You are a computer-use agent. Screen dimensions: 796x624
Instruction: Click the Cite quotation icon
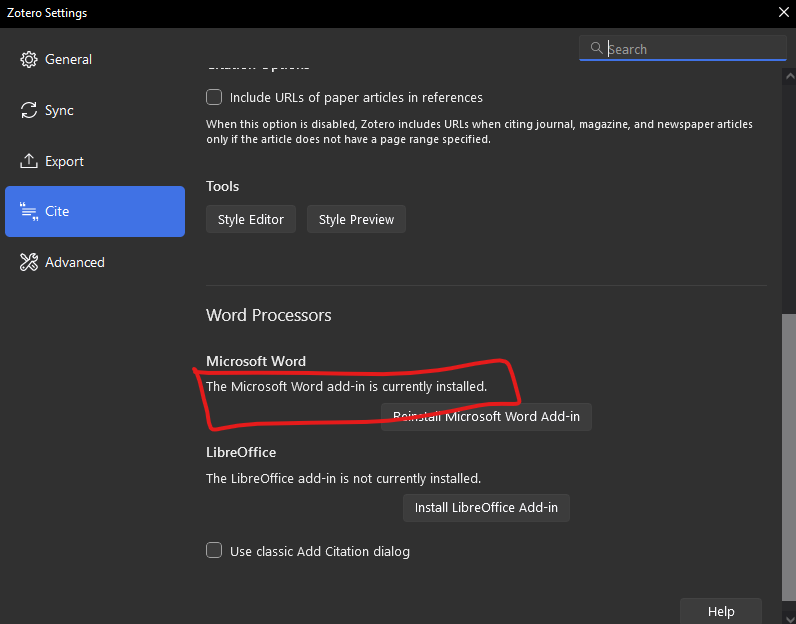pyautogui.click(x=28, y=211)
